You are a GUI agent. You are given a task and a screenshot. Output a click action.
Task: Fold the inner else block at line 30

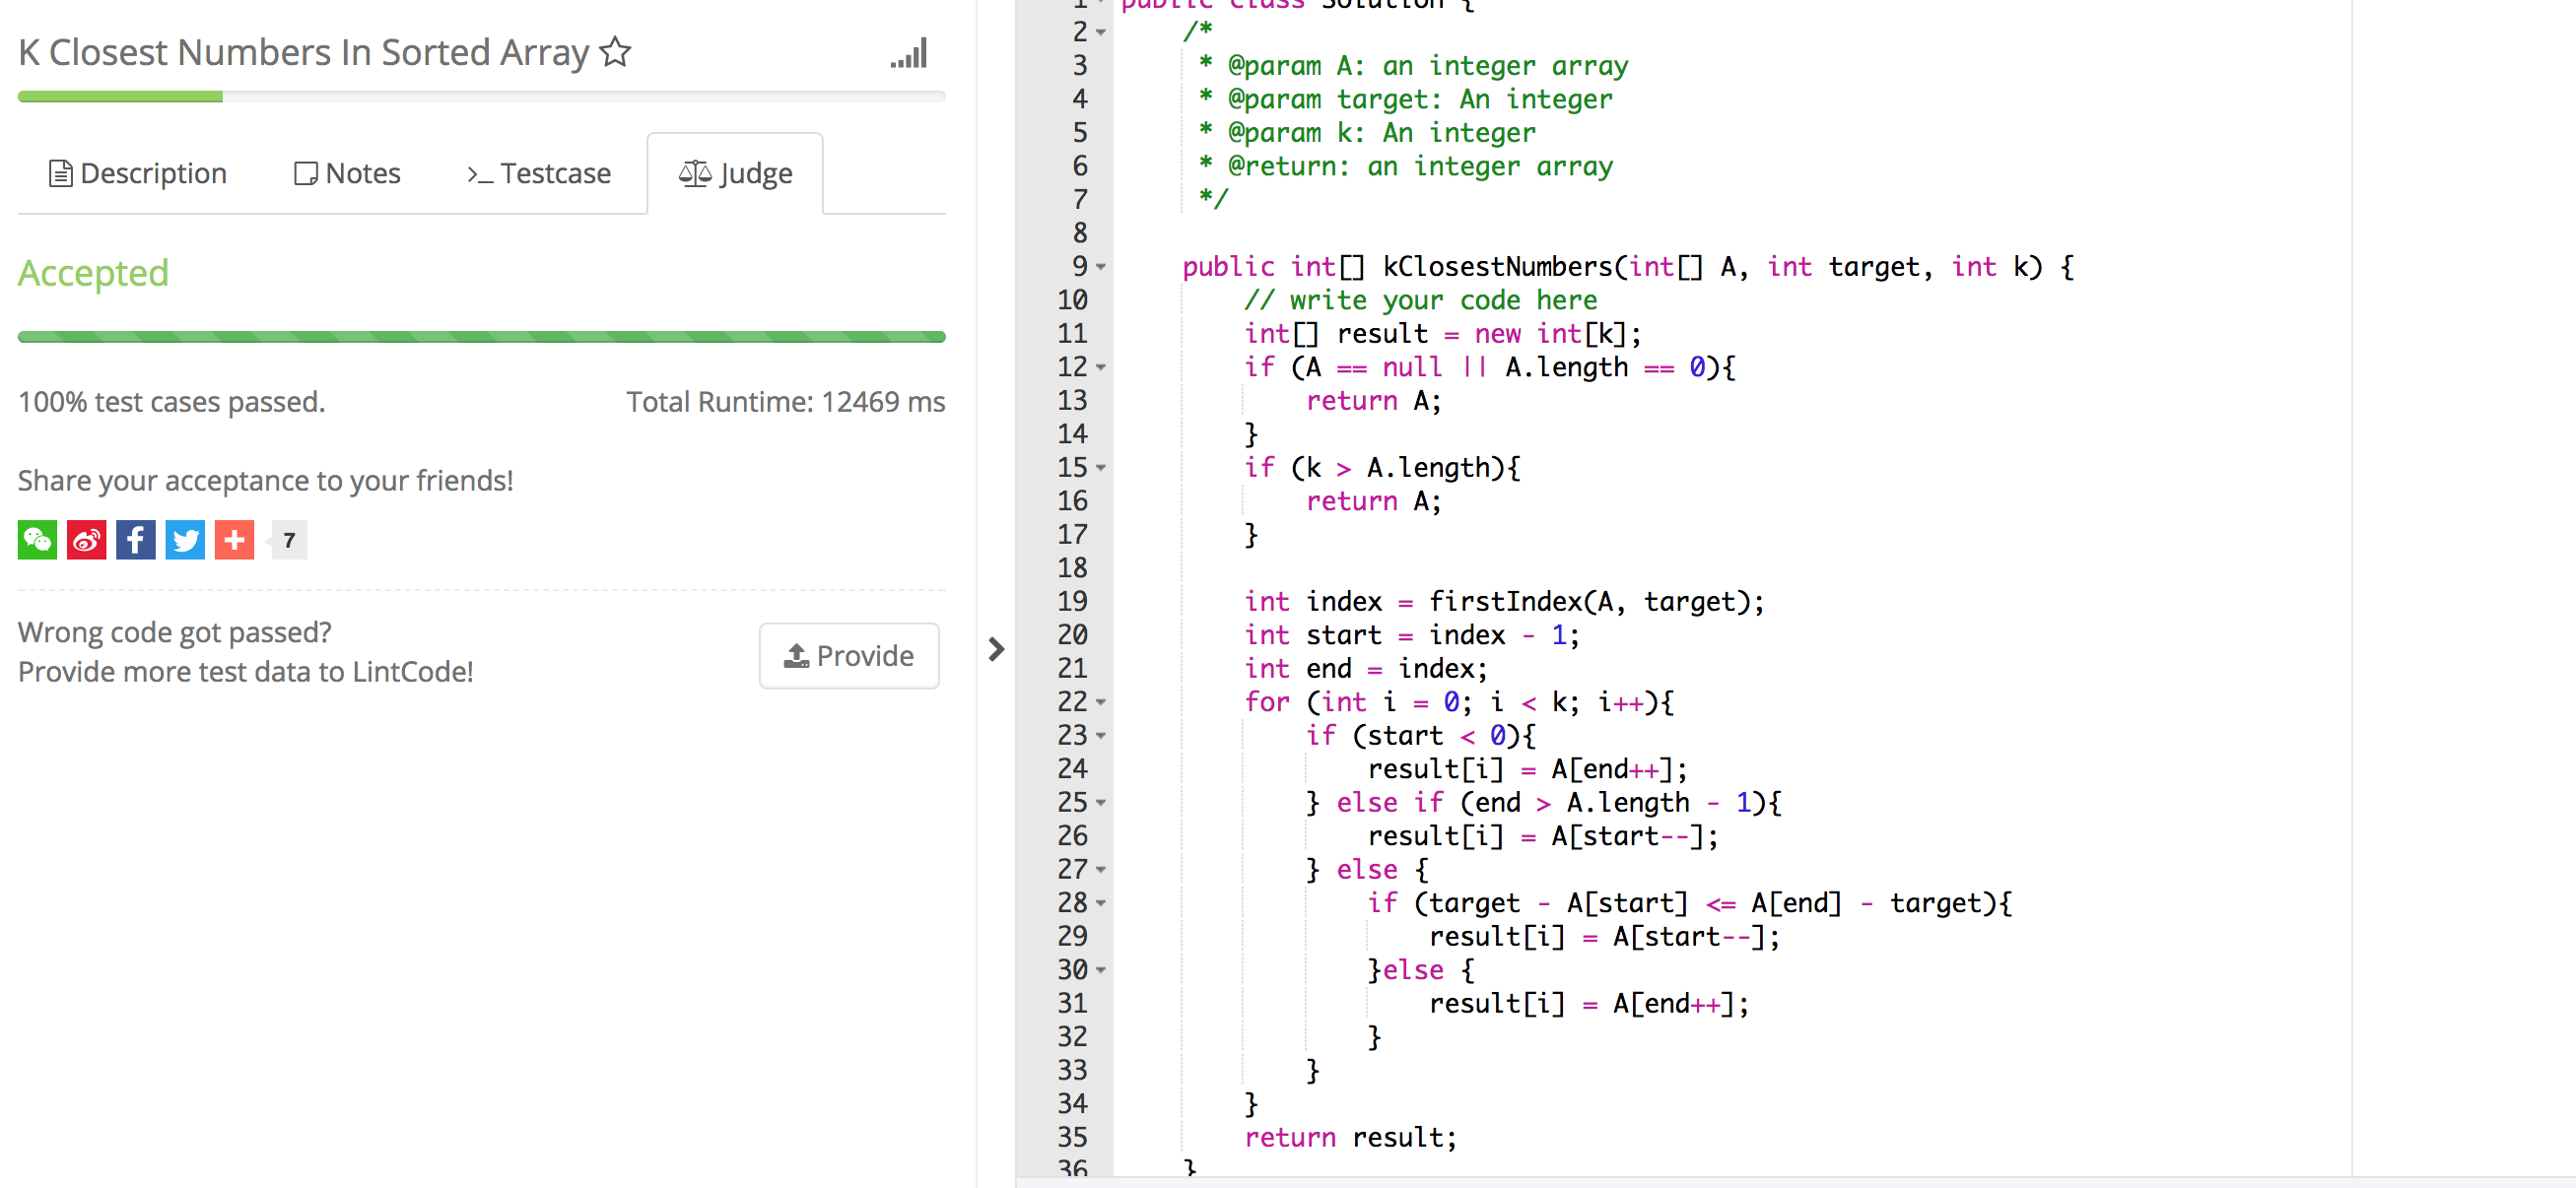click(x=1101, y=970)
